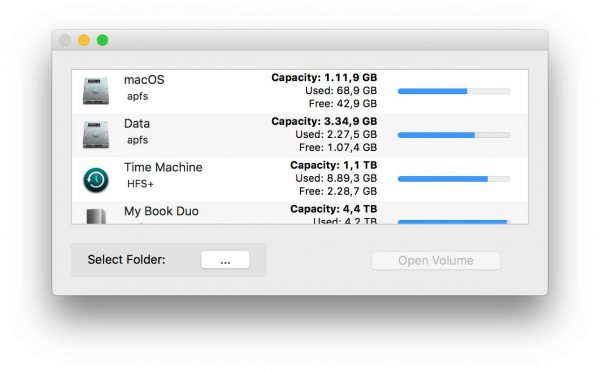Zoom window with green button
This screenshot has width=600, height=370.
click(x=103, y=40)
